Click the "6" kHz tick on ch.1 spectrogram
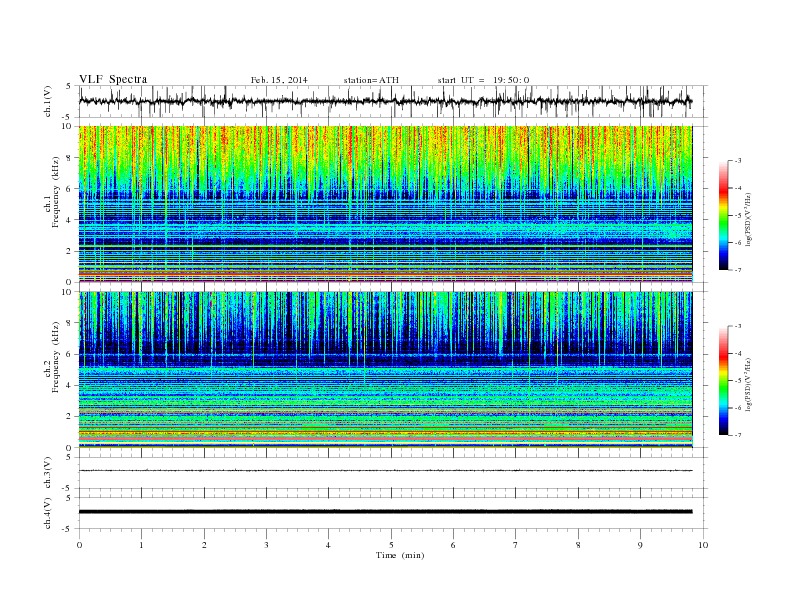The image size is (792, 612). [70, 189]
